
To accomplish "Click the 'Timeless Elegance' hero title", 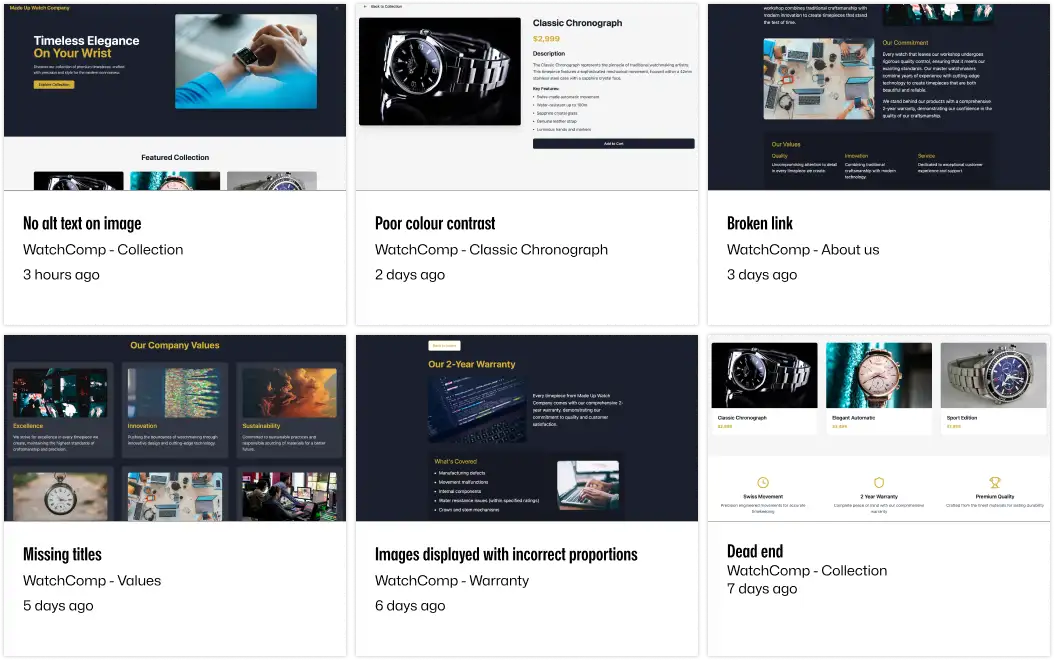I will (87, 41).
